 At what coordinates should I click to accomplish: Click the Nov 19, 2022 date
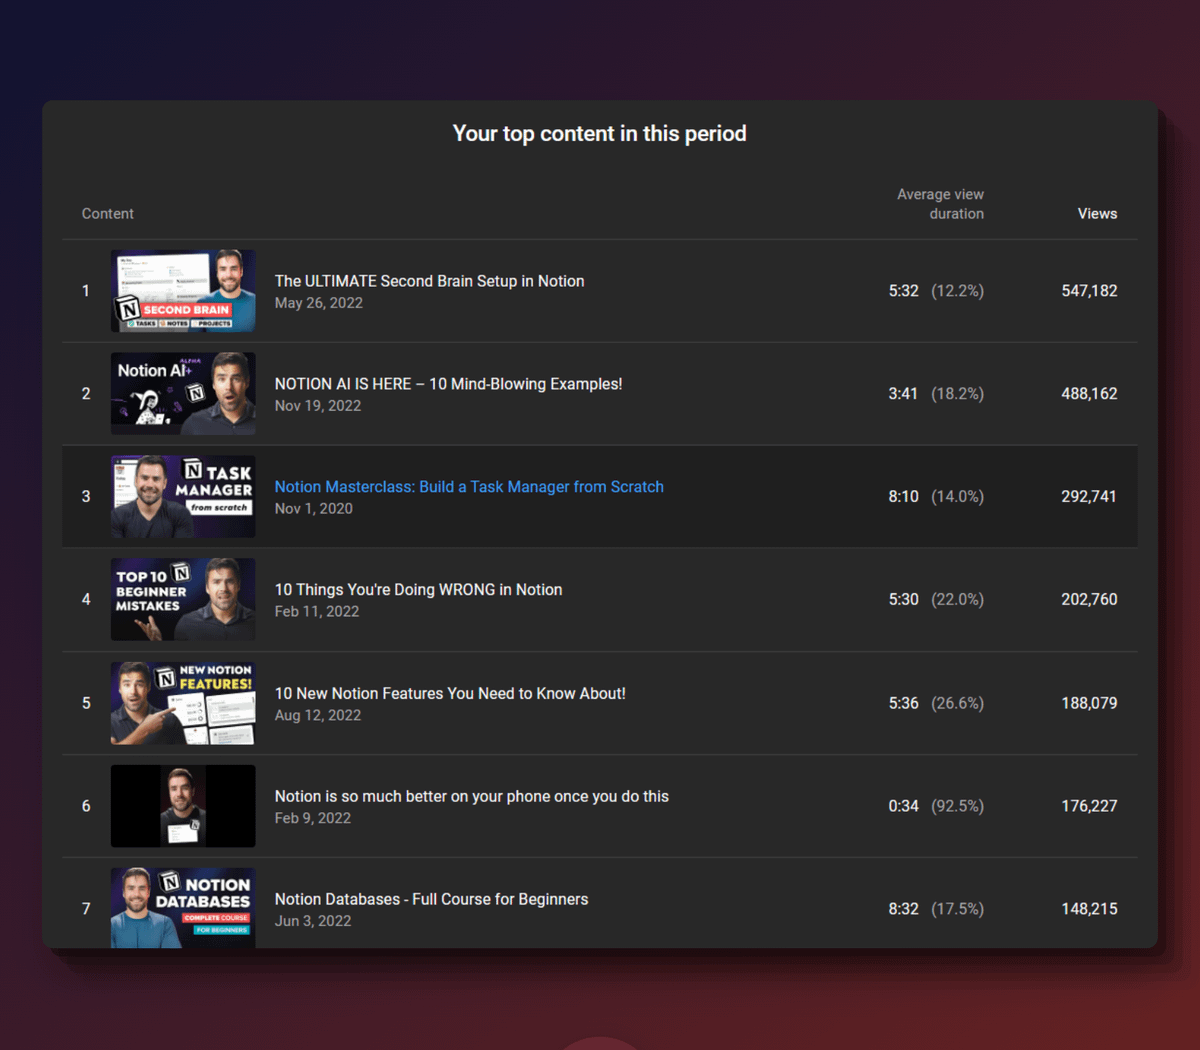pyautogui.click(x=318, y=406)
